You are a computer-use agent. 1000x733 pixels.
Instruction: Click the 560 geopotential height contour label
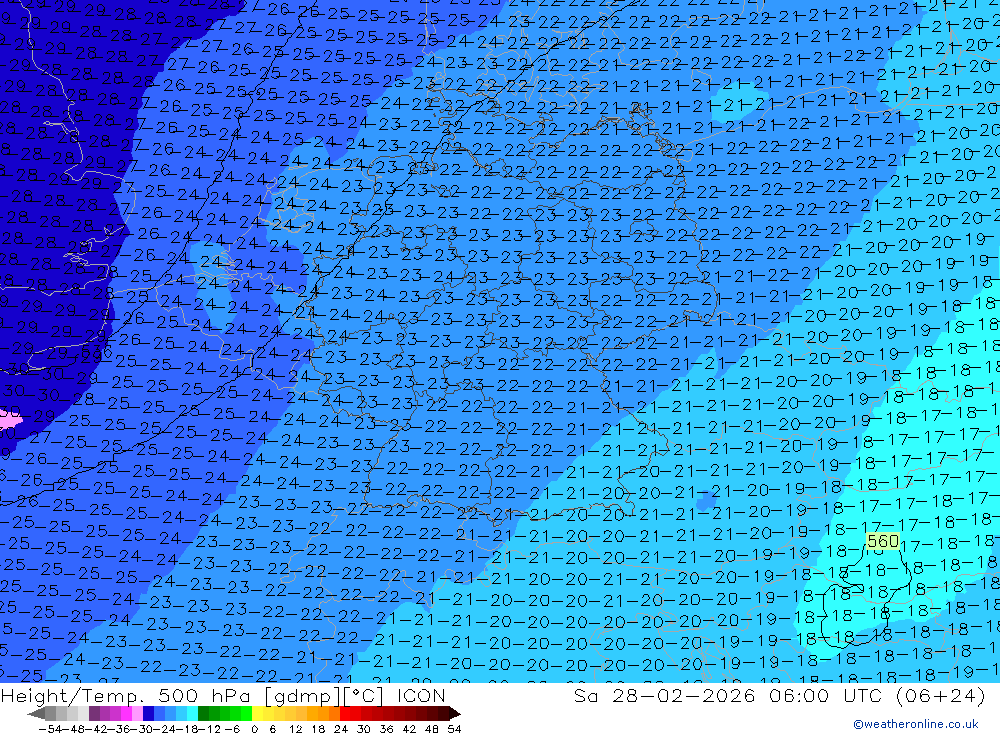(x=883, y=541)
